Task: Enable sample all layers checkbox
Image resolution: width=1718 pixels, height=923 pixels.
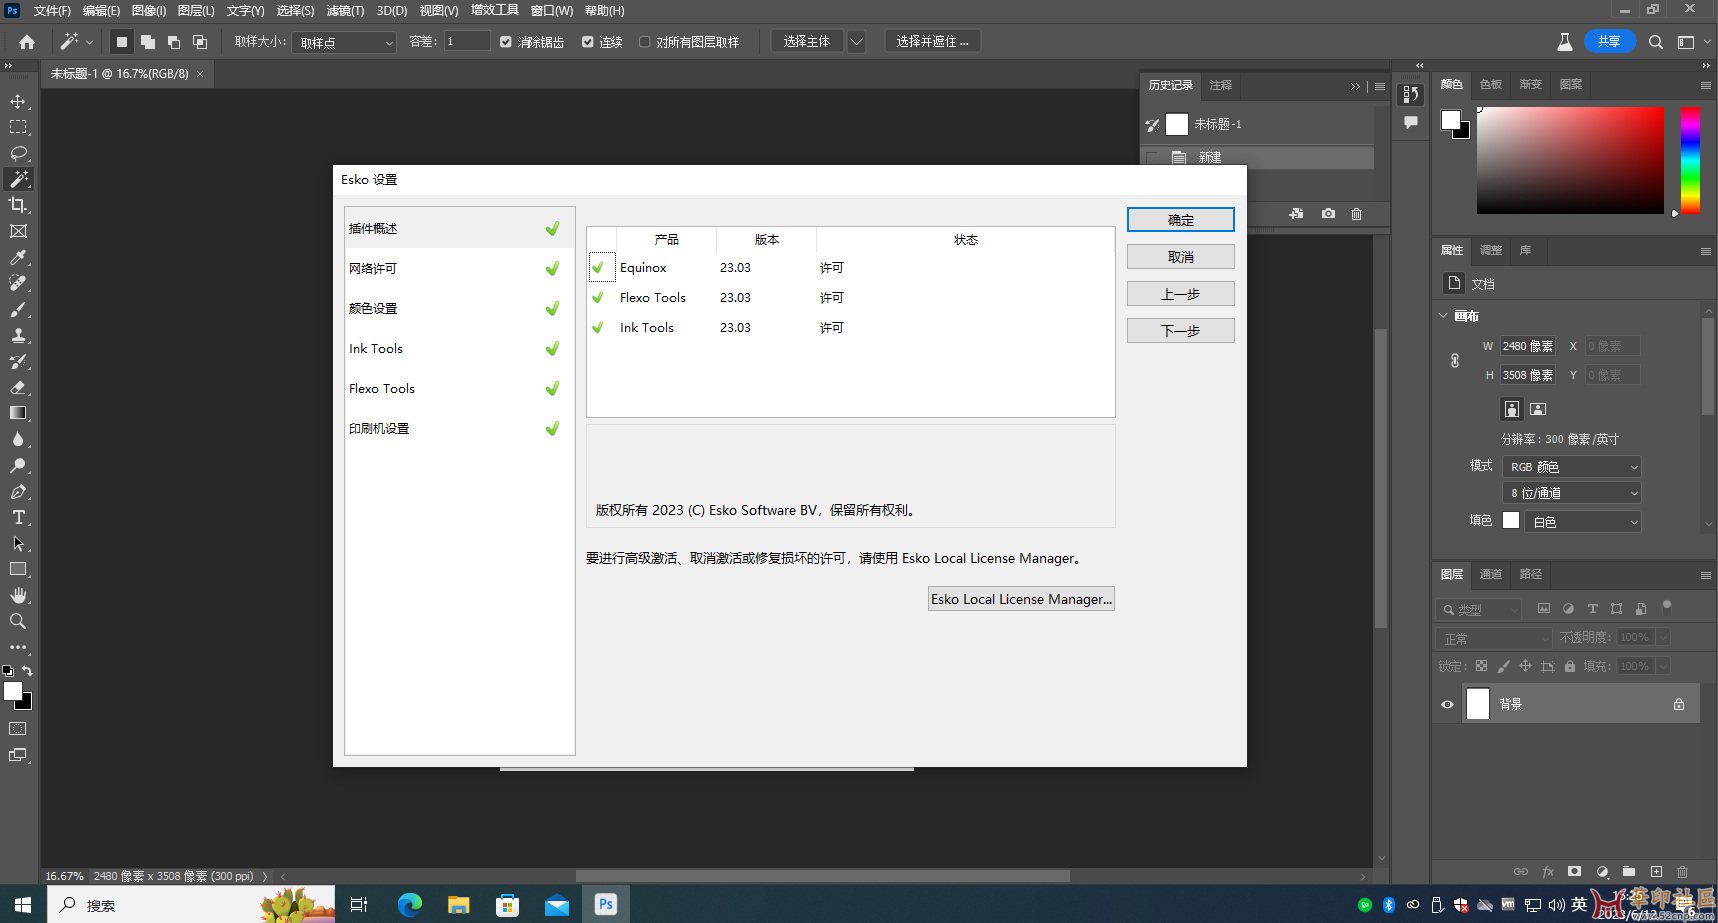Action: coord(644,42)
